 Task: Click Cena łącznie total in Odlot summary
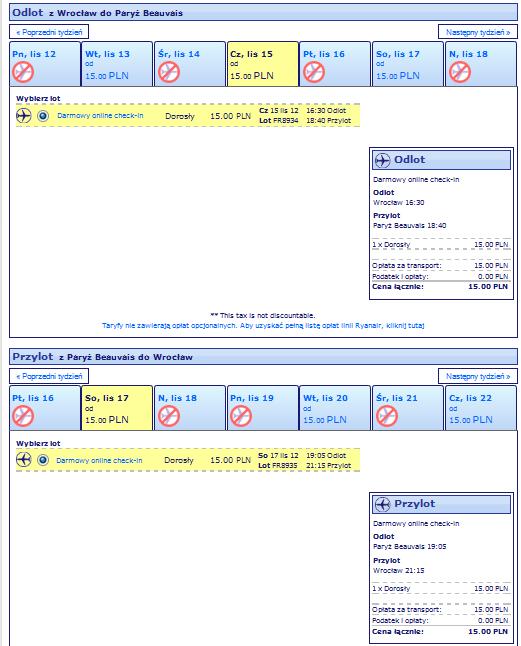coord(440,287)
